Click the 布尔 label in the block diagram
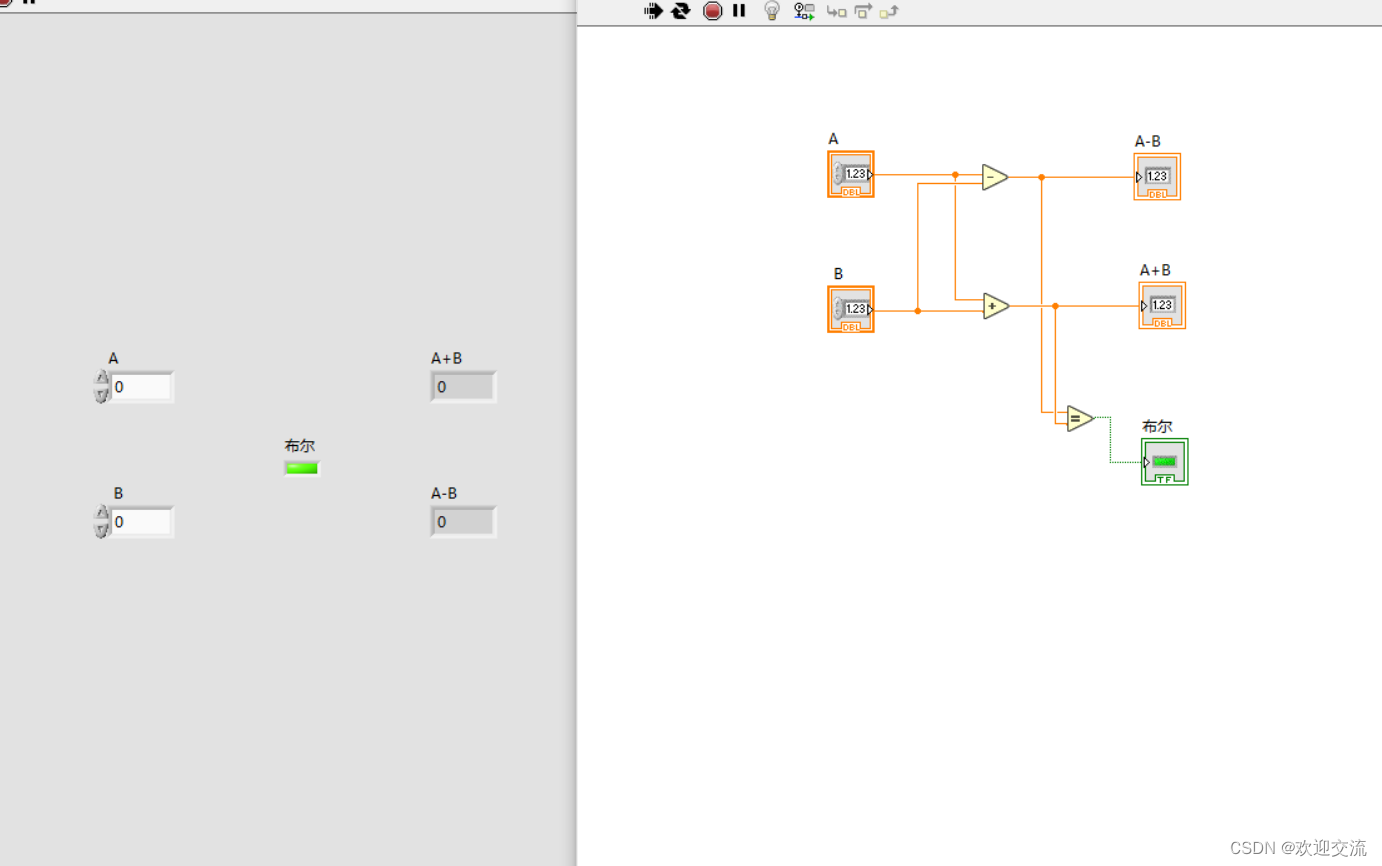Image resolution: width=1382 pixels, height=866 pixels. [1158, 426]
